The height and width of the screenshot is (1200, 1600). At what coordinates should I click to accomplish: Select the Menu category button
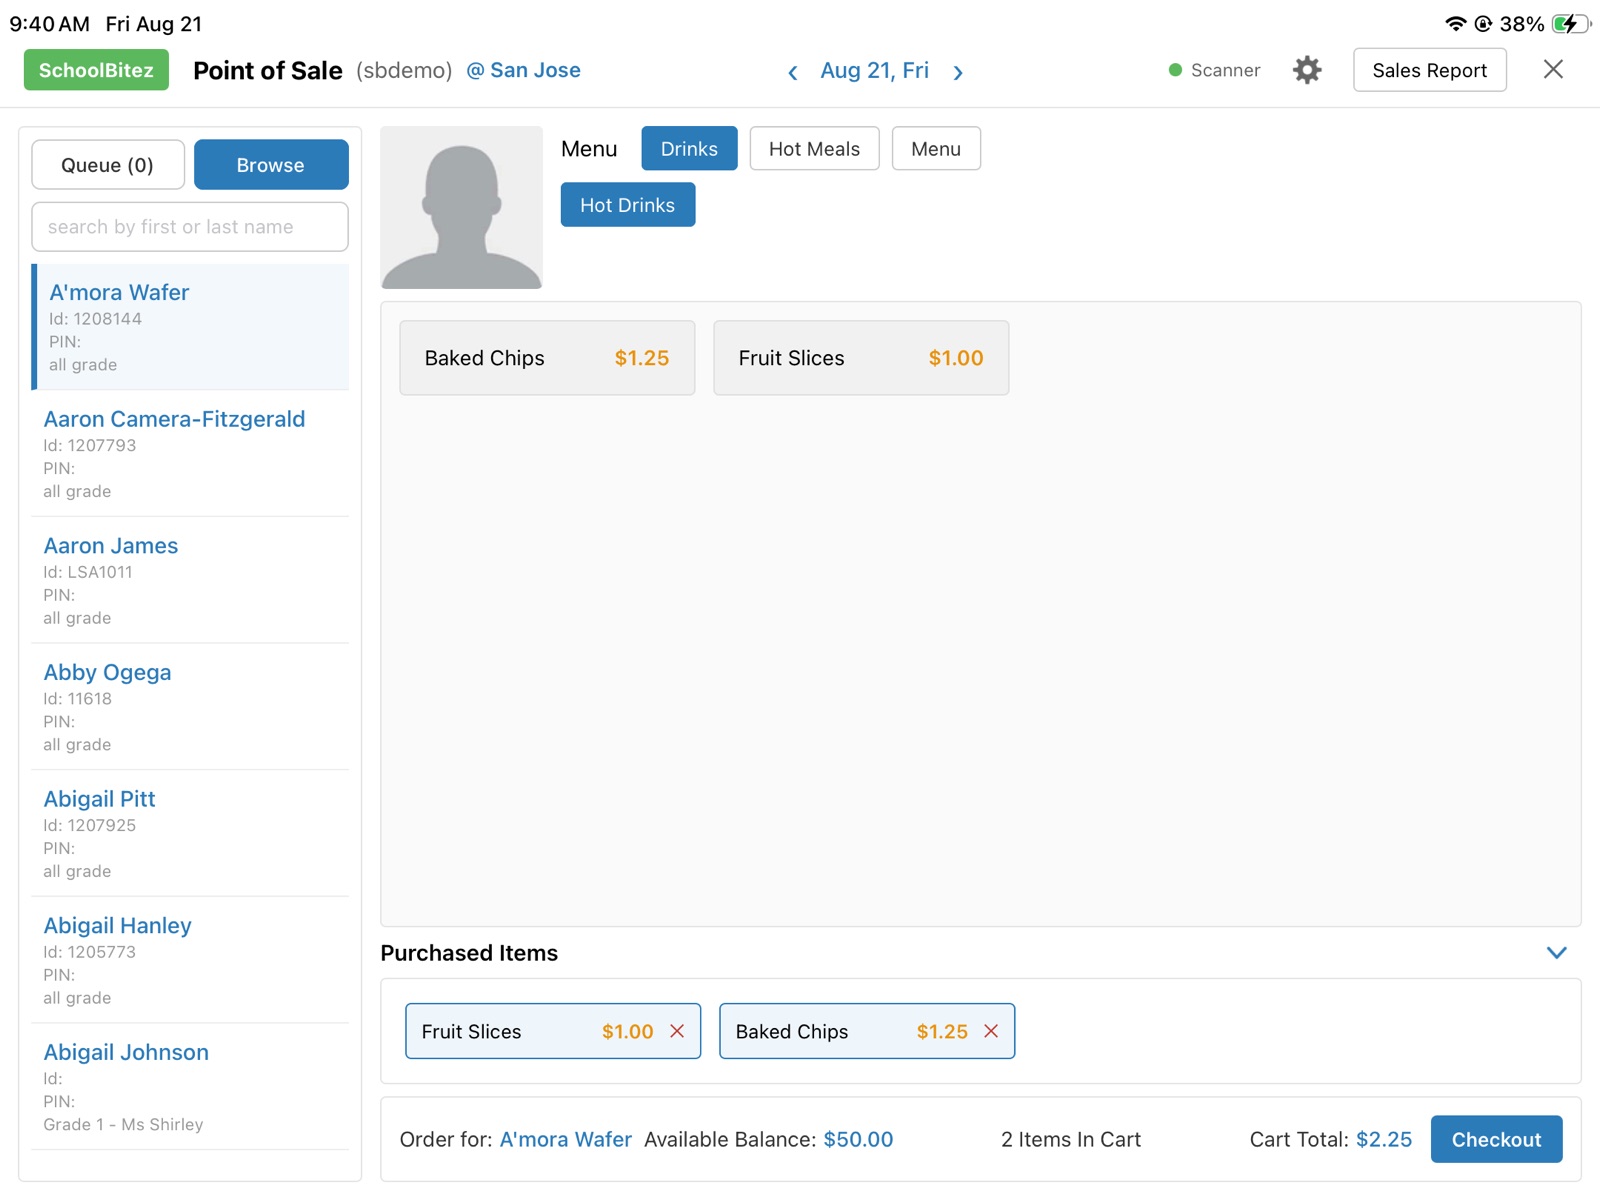(x=936, y=148)
